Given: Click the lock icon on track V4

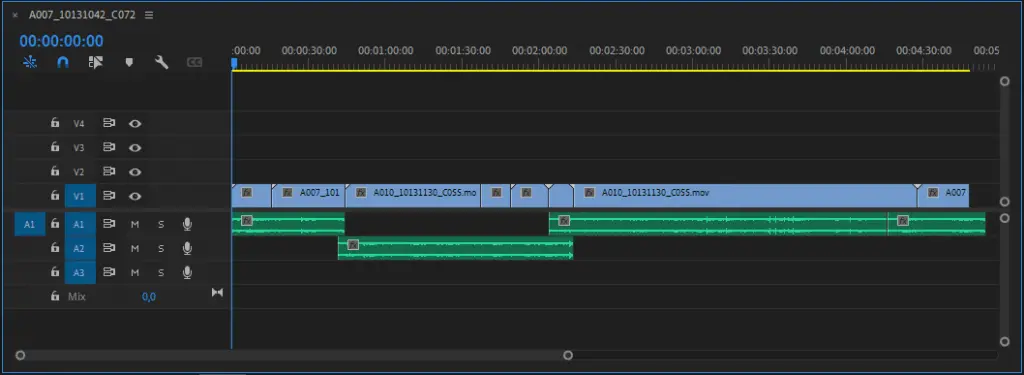Looking at the screenshot, I should point(55,123).
